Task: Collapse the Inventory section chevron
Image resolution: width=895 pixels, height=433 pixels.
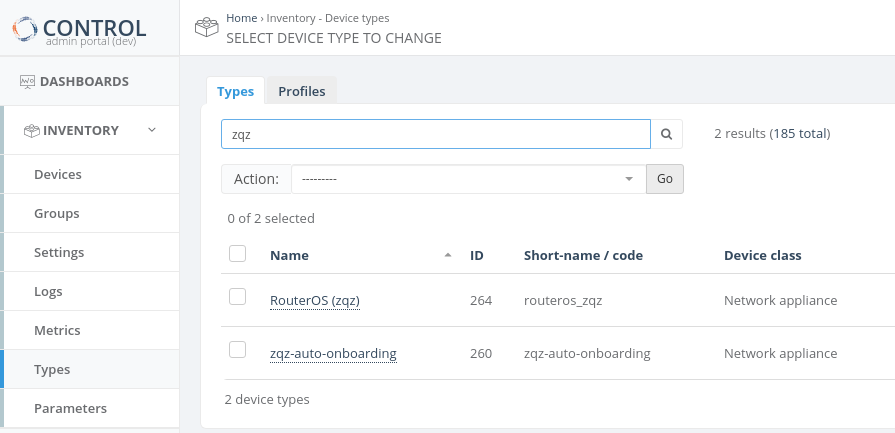Action: (x=152, y=131)
